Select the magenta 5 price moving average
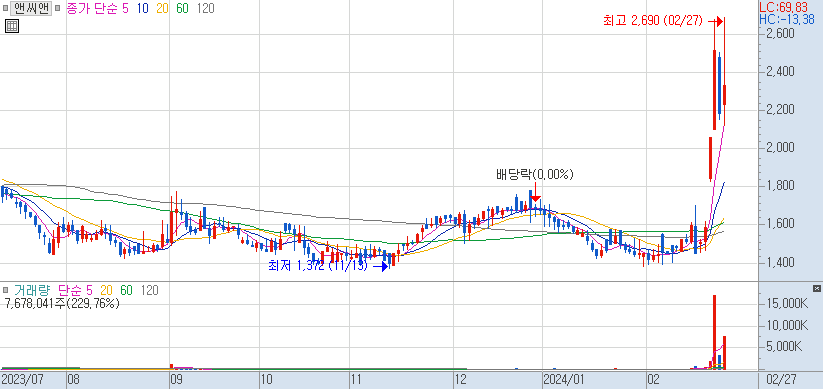This screenshot has width=823, height=389. click(125, 9)
